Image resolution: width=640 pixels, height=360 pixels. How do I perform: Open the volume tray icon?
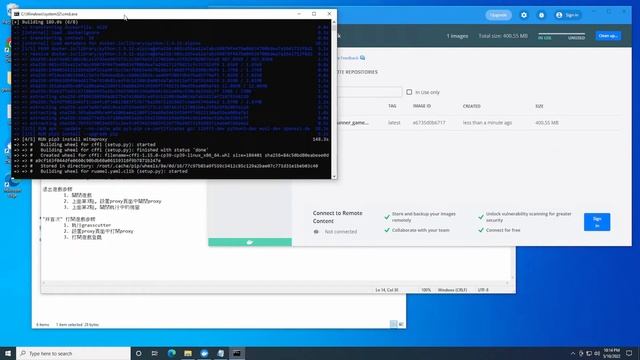pos(597,353)
